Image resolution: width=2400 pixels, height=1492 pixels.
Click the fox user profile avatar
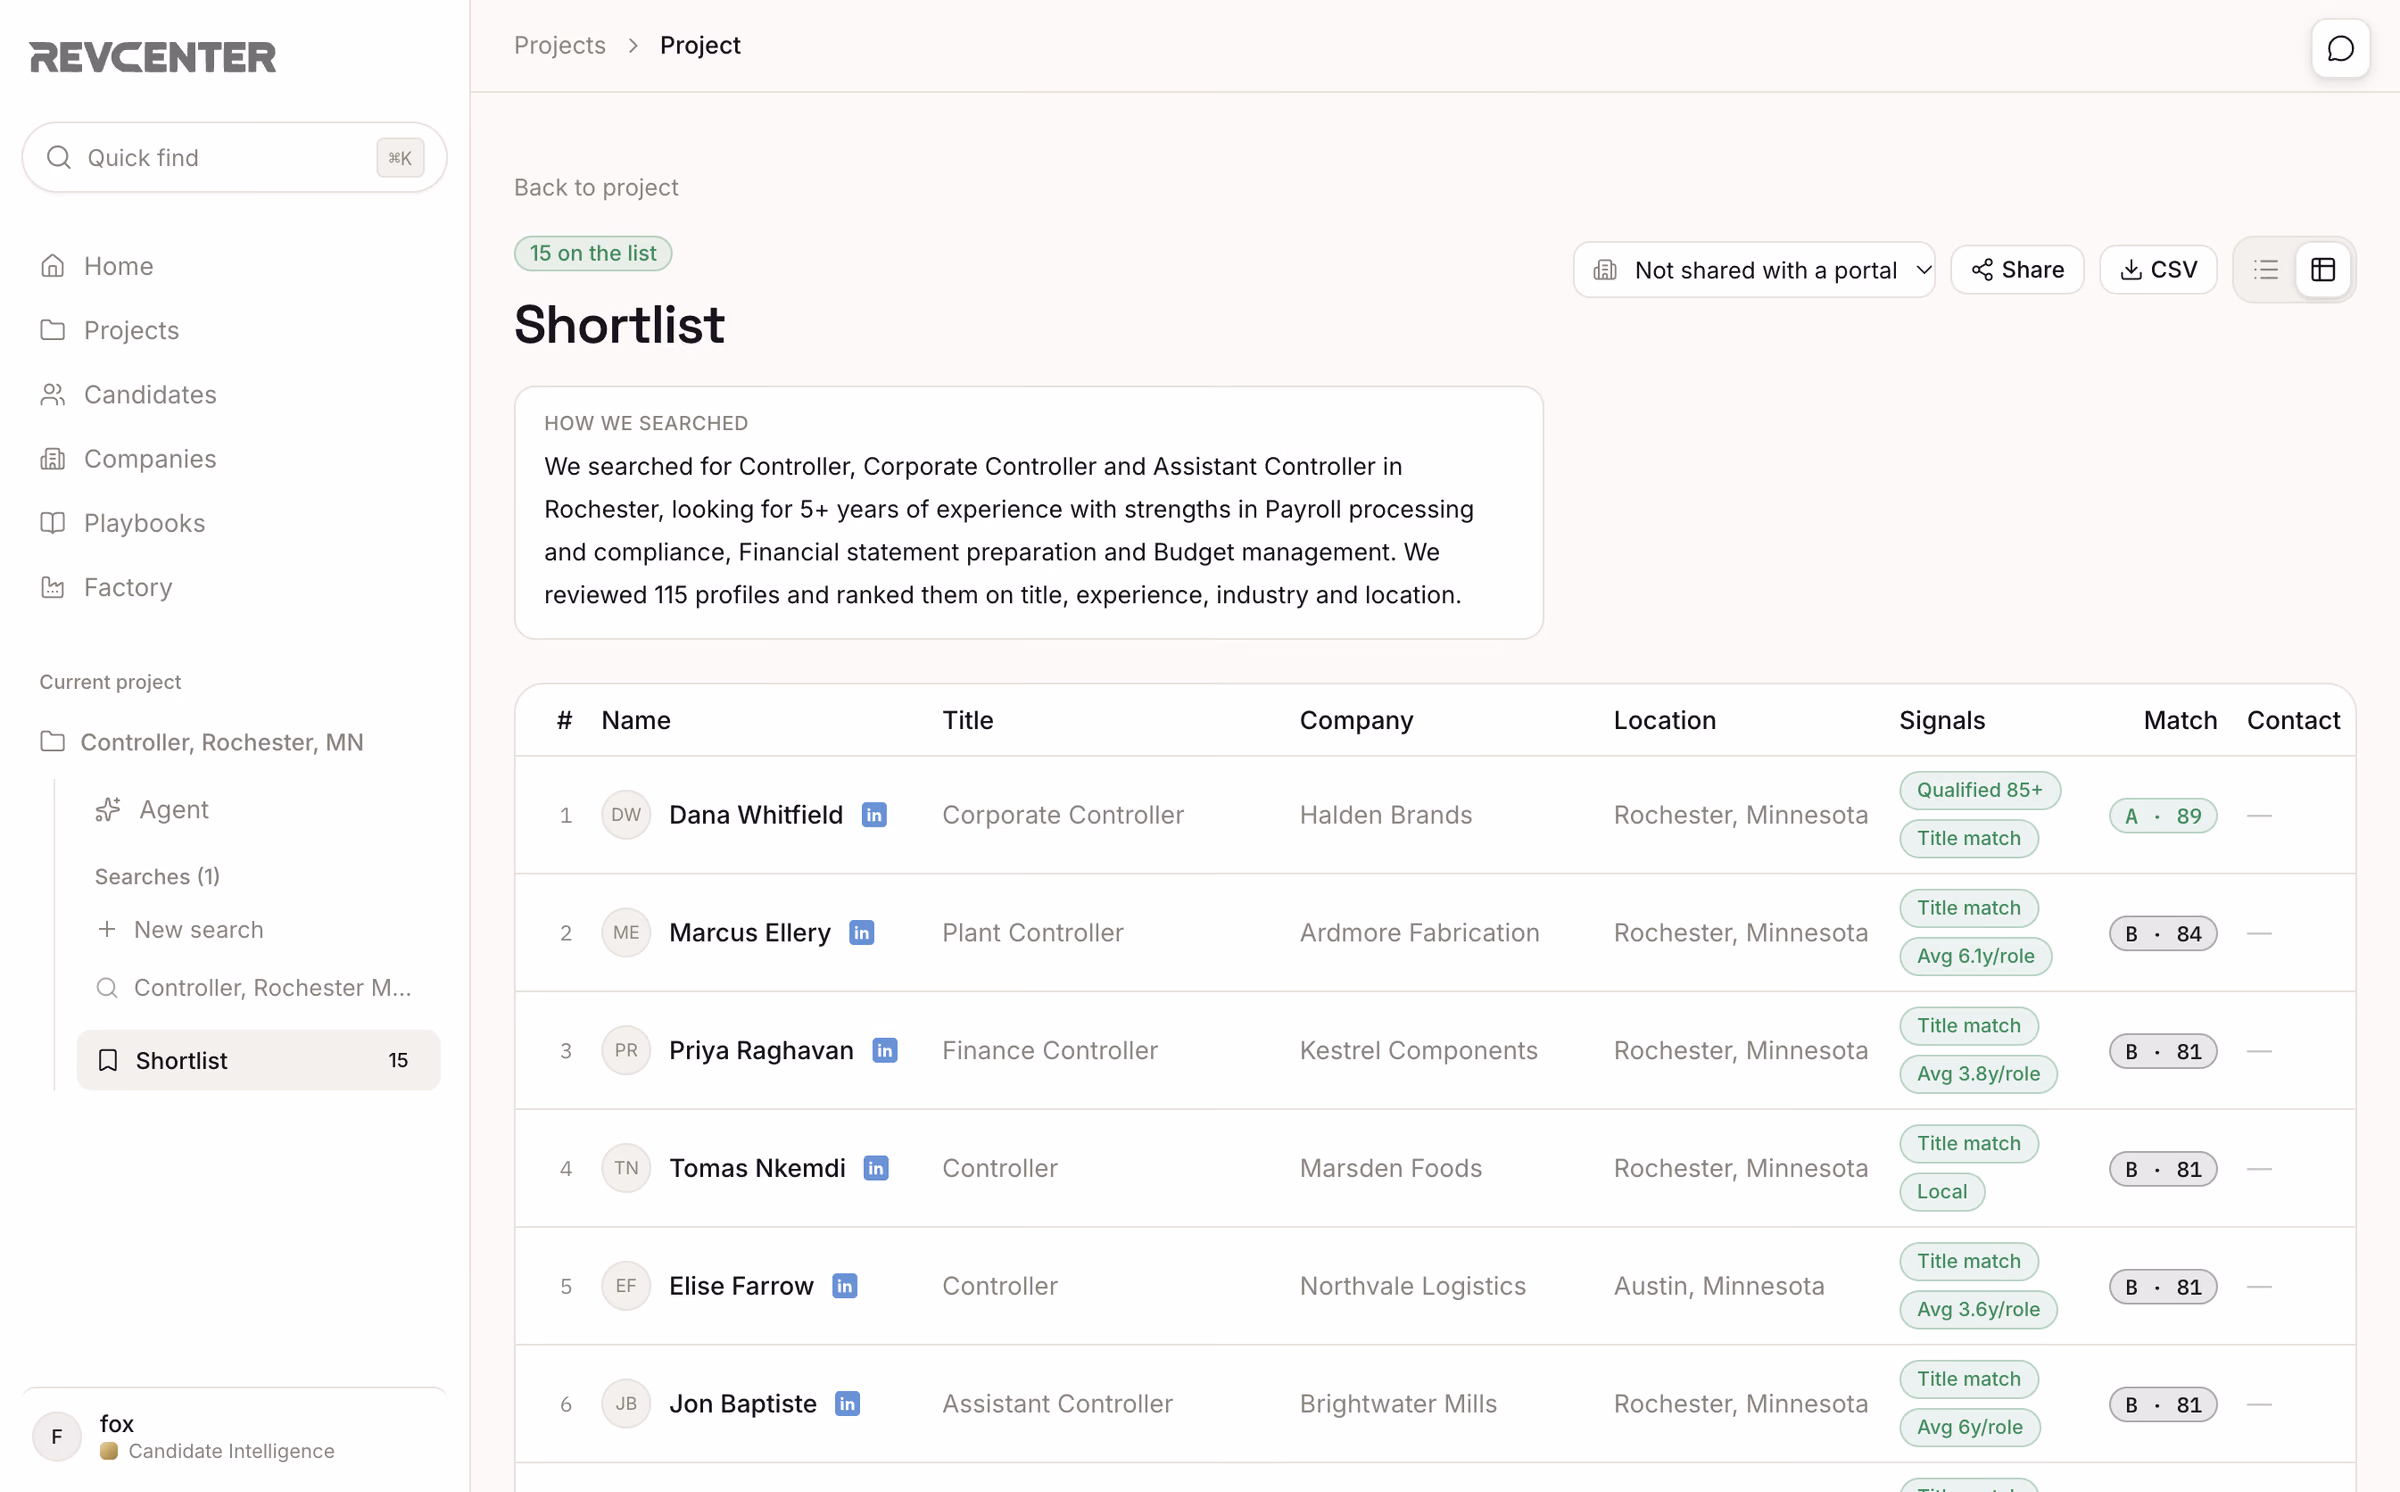(x=57, y=1436)
